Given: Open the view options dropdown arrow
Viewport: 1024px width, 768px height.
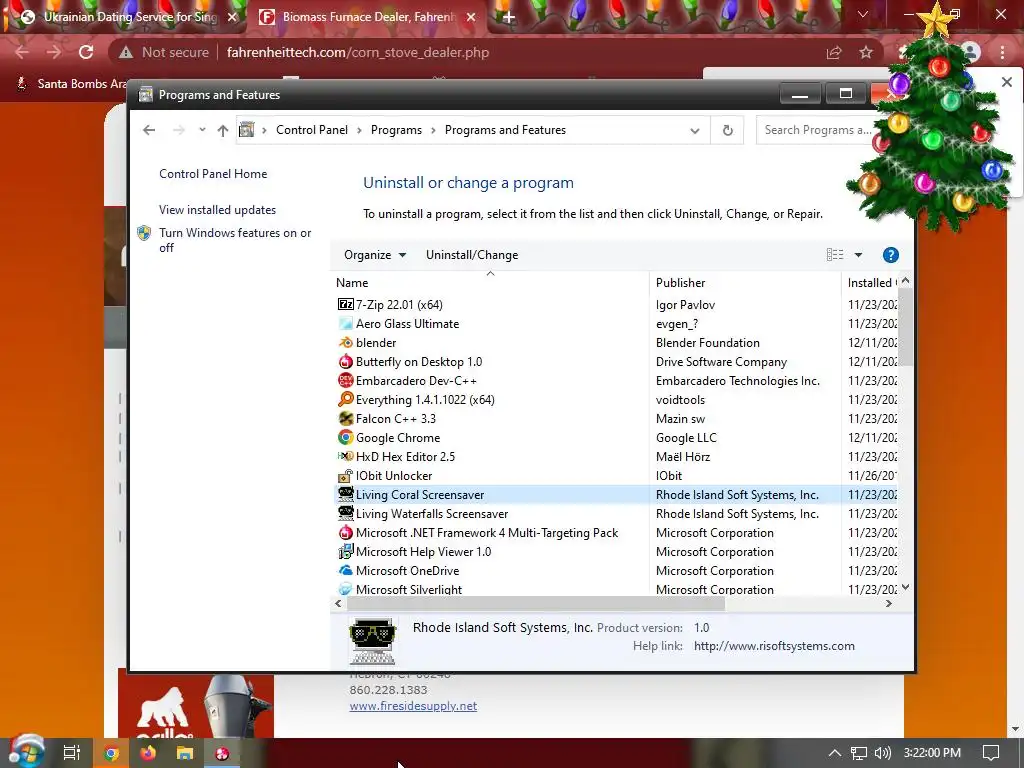Looking at the screenshot, I should 858,255.
